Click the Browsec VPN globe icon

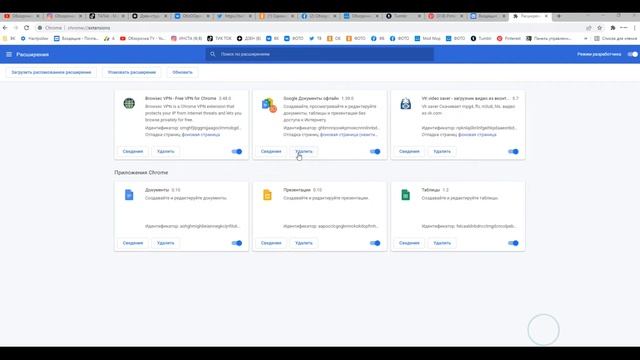(129, 103)
